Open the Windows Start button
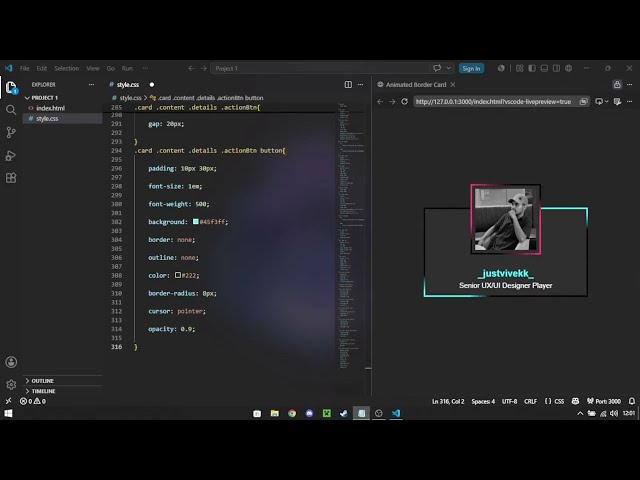 pyautogui.click(x=8, y=413)
